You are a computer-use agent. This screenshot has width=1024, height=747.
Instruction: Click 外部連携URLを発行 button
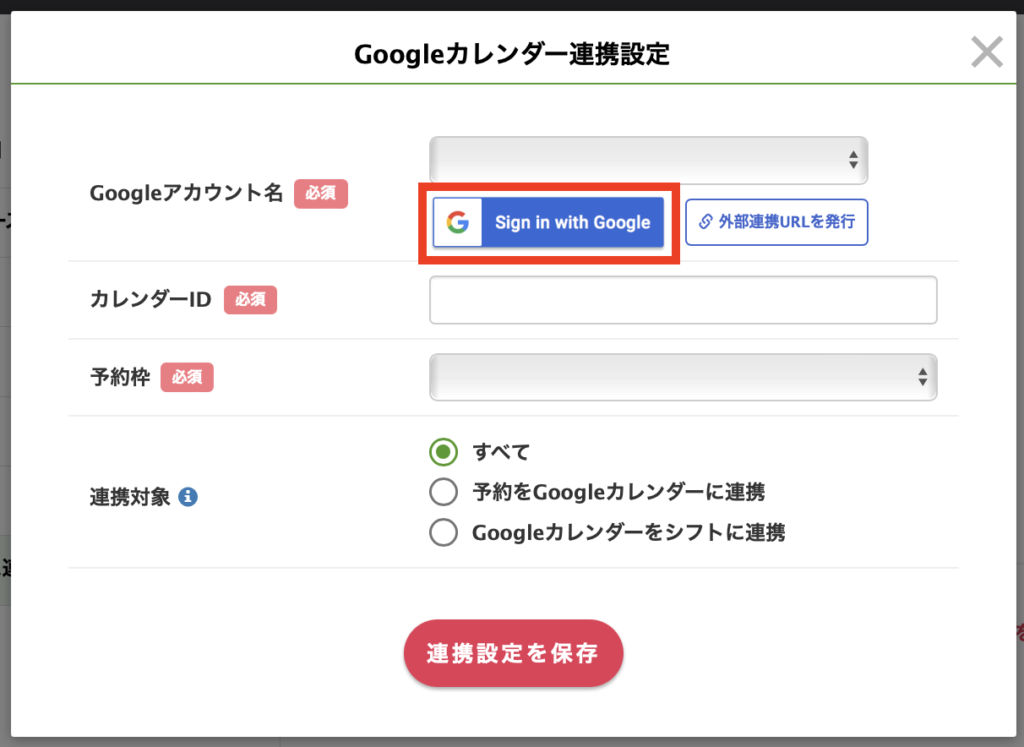pyautogui.click(x=776, y=222)
